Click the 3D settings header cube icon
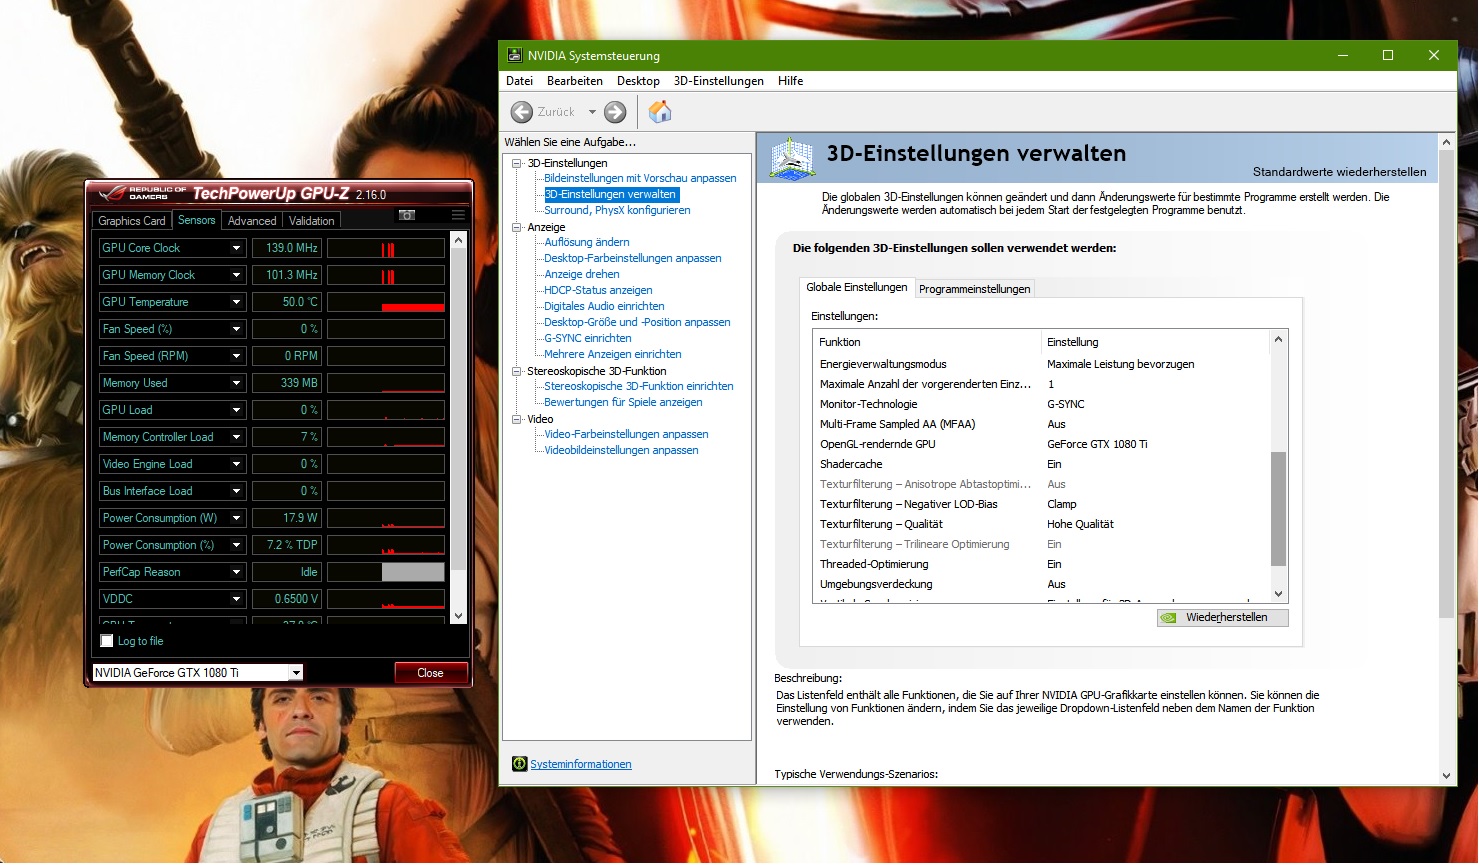The image size is (1479, 865). coord(793,158)
